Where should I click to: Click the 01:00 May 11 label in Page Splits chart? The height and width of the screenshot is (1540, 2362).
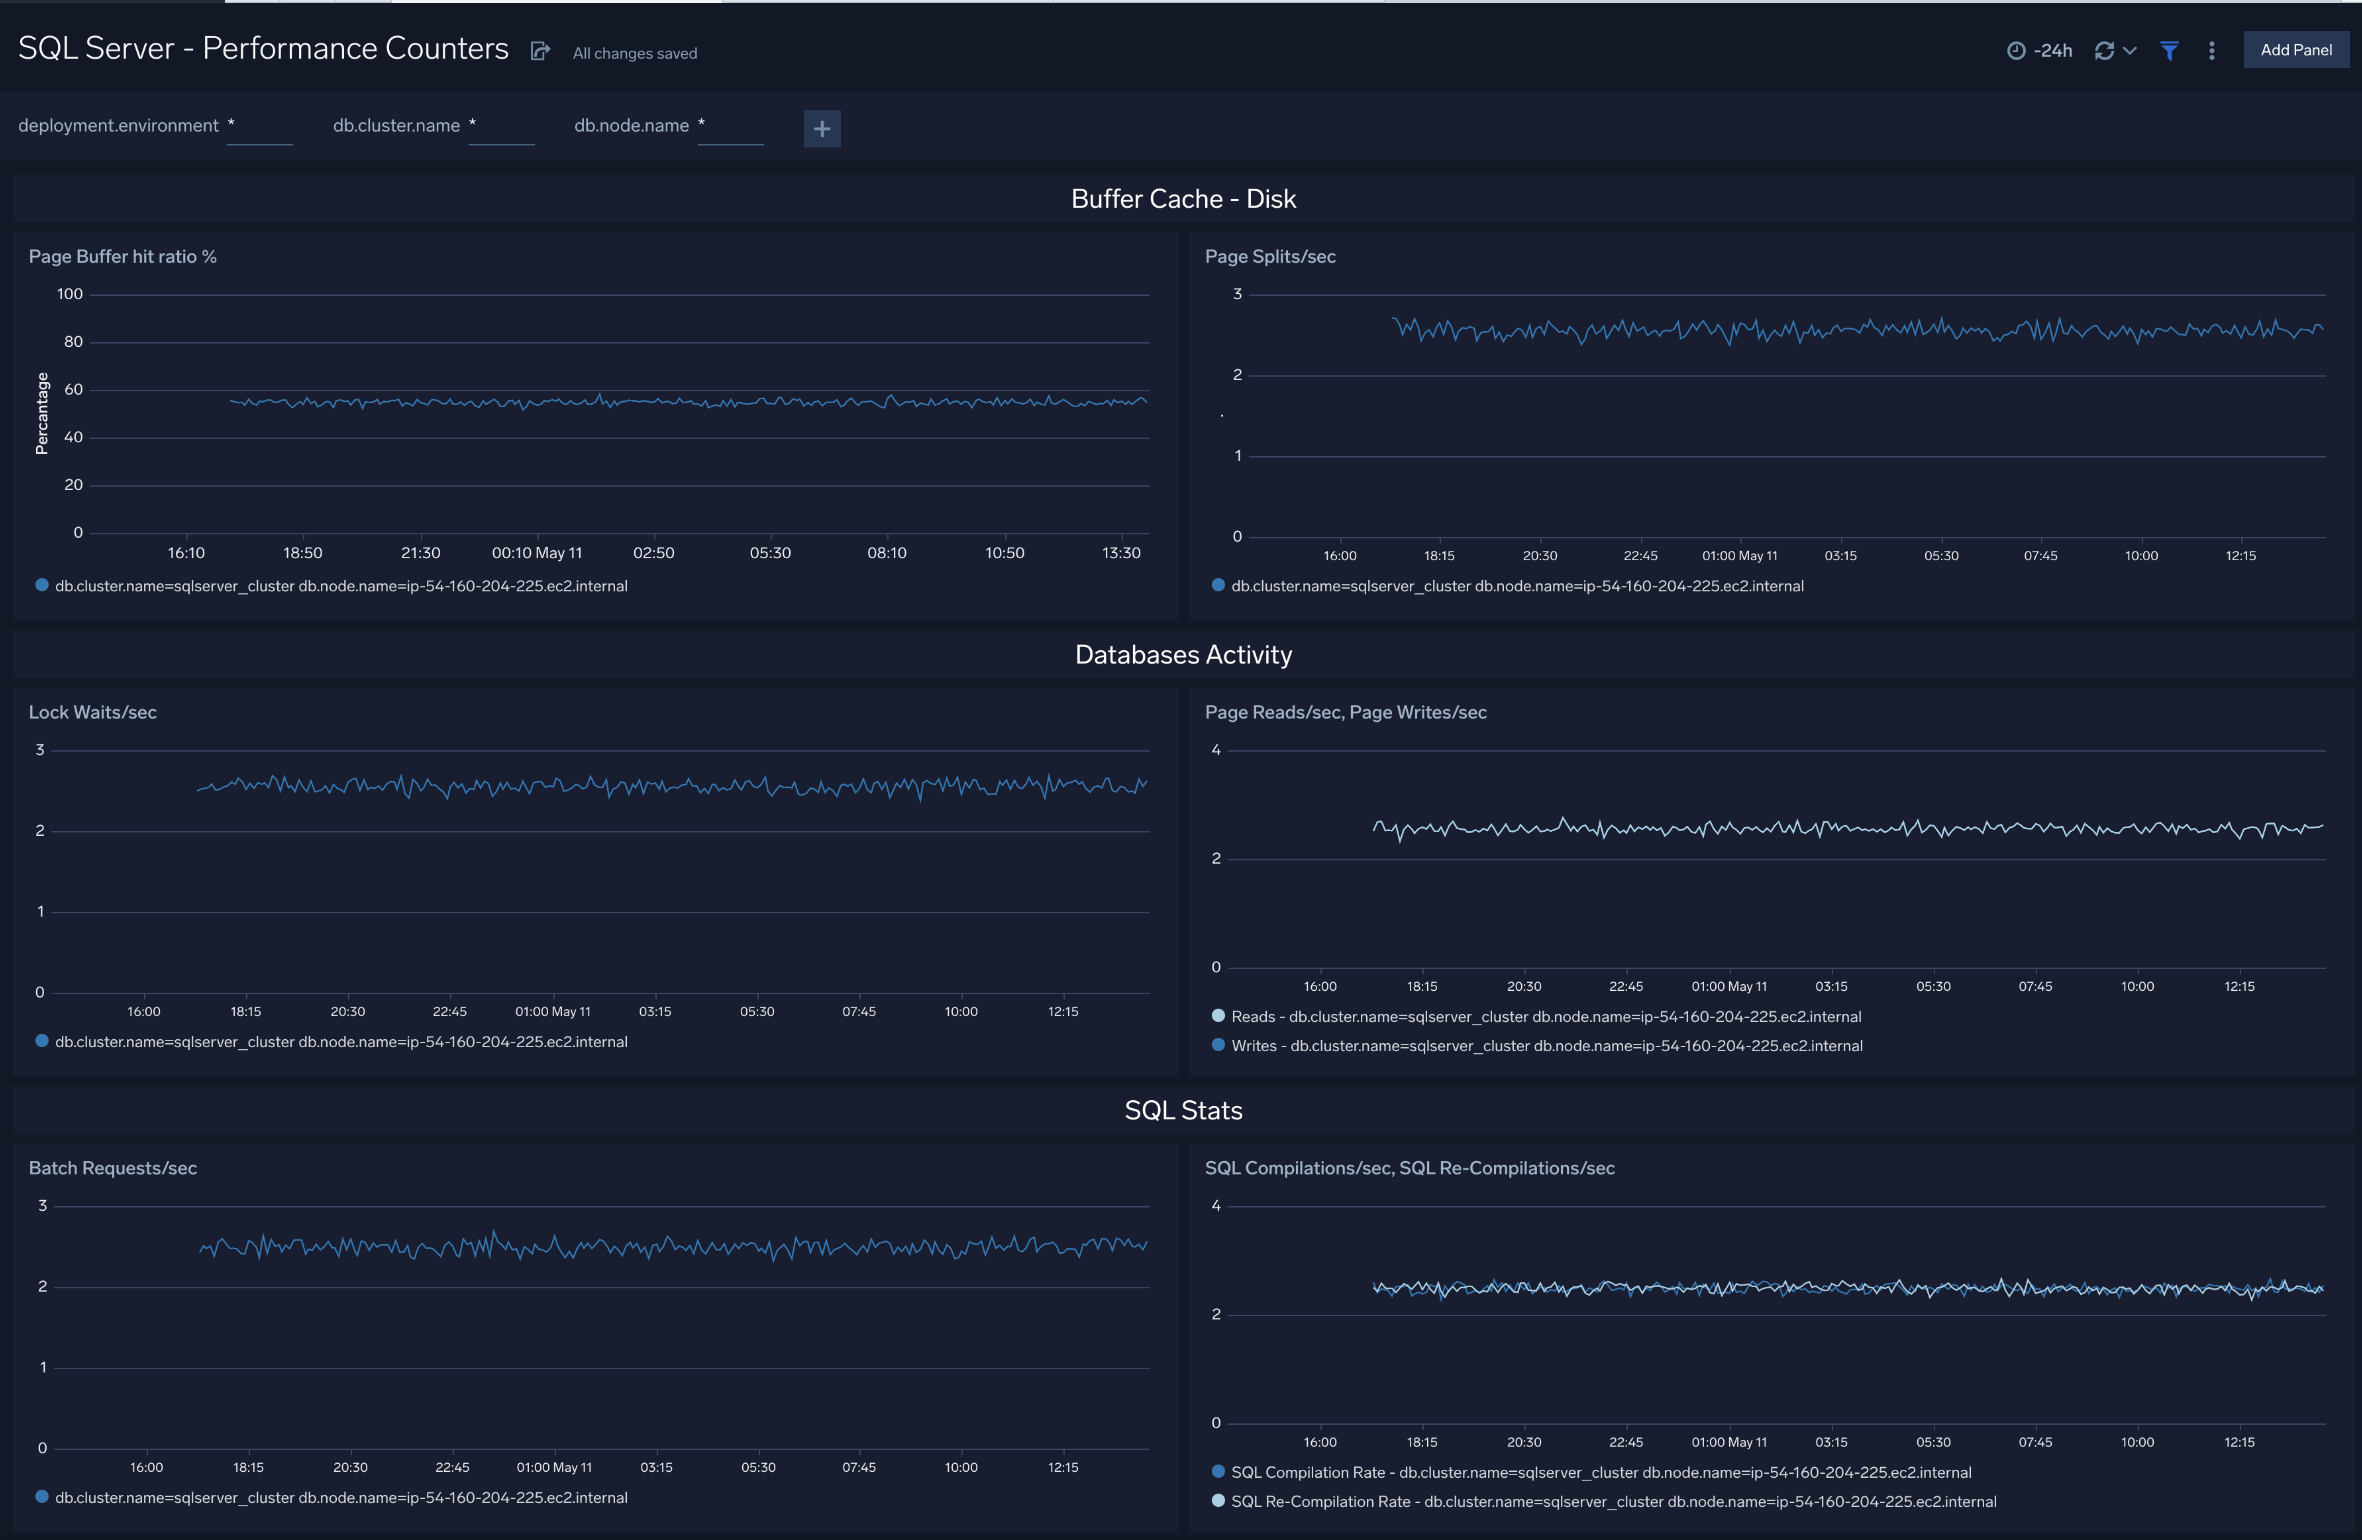pyautogui.click(x=1740, y=556)
